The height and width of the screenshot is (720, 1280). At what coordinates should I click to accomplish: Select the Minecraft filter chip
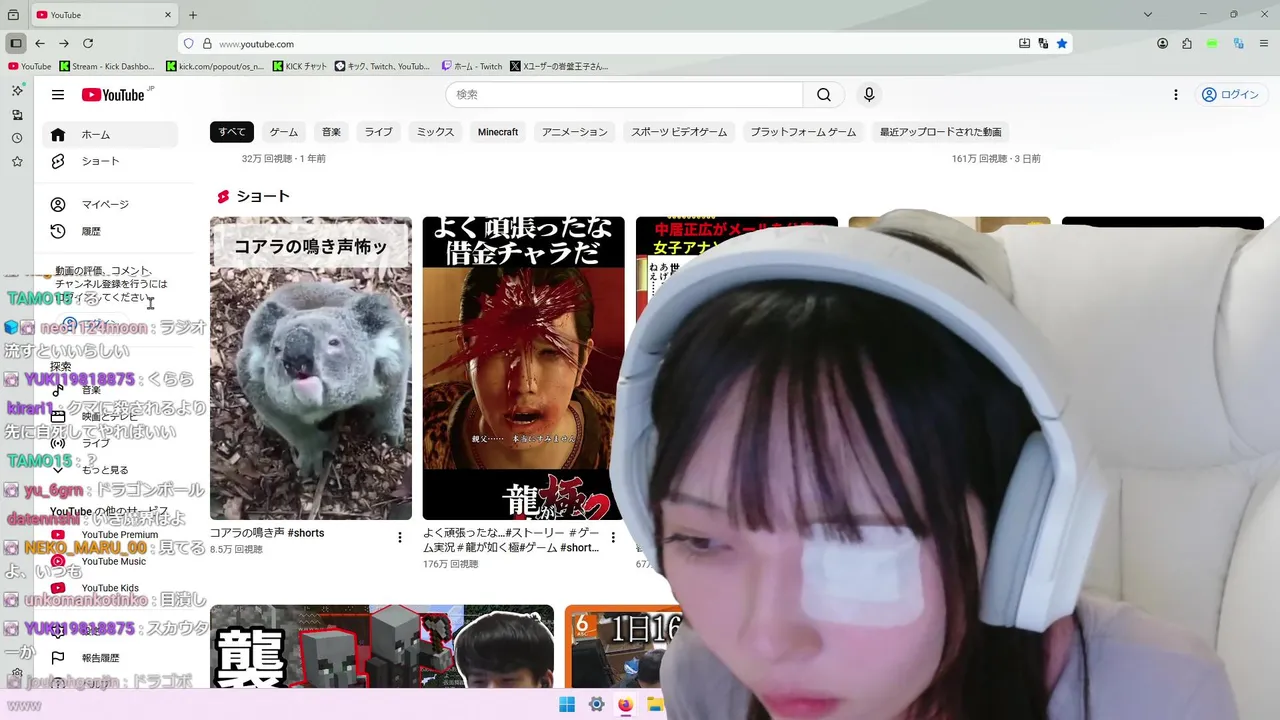tap(498, 132)
